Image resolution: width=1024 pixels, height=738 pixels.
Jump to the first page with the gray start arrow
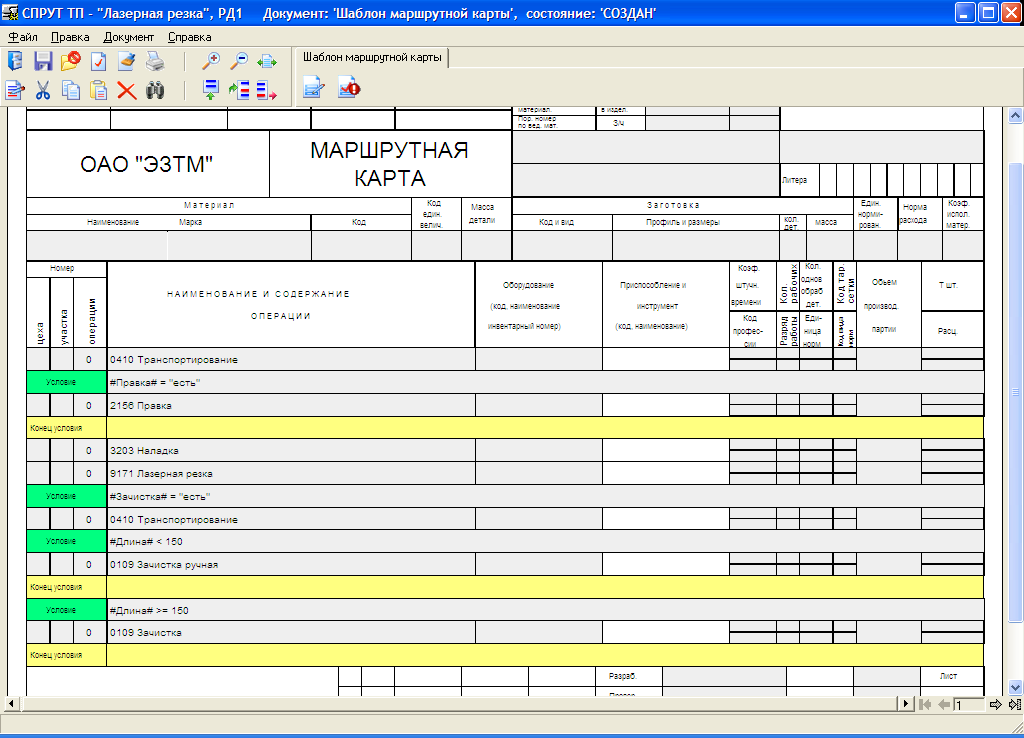(x=925, y=704)
